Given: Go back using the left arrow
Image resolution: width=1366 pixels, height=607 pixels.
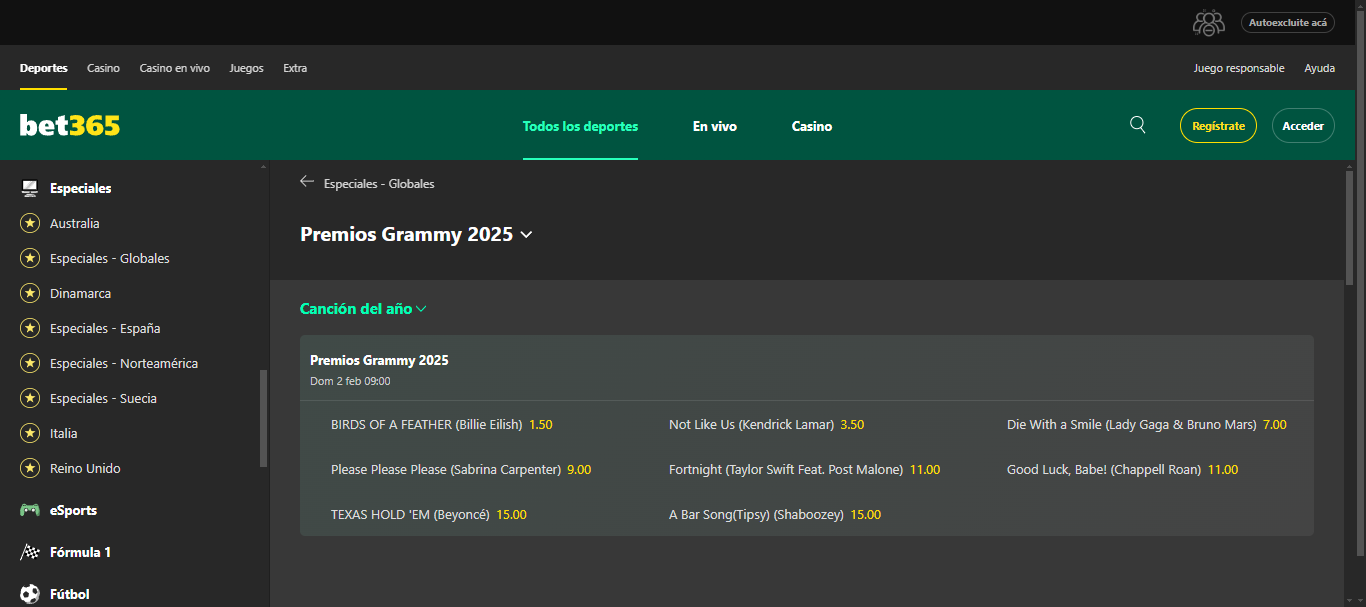Looking at the screenshot, I should coord(307,182).
